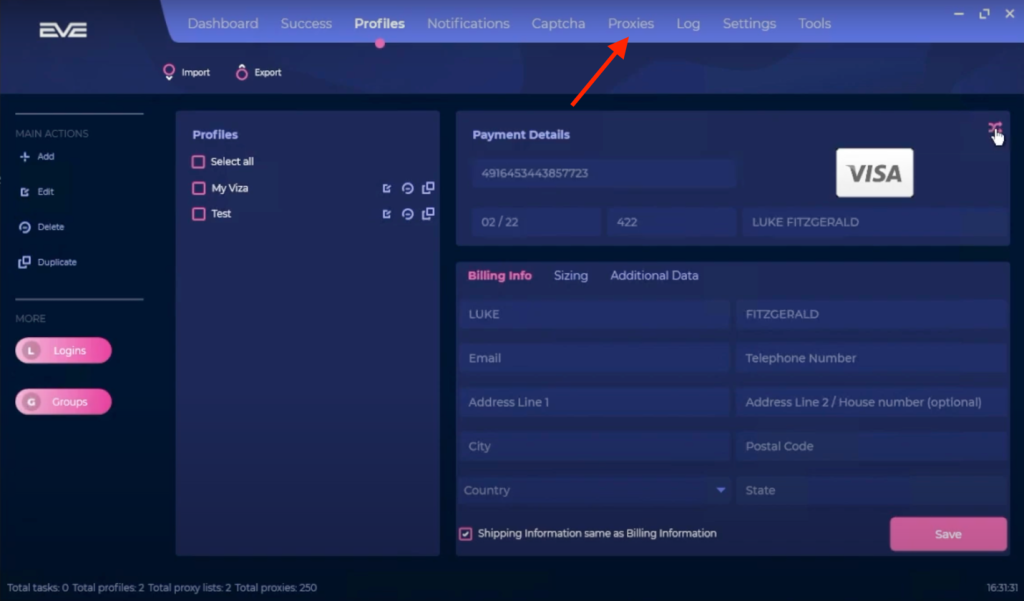The height and width of the screenshot is (601, 1024).
Task: Tick the Select all checkbox
Action: pos(199,162)
